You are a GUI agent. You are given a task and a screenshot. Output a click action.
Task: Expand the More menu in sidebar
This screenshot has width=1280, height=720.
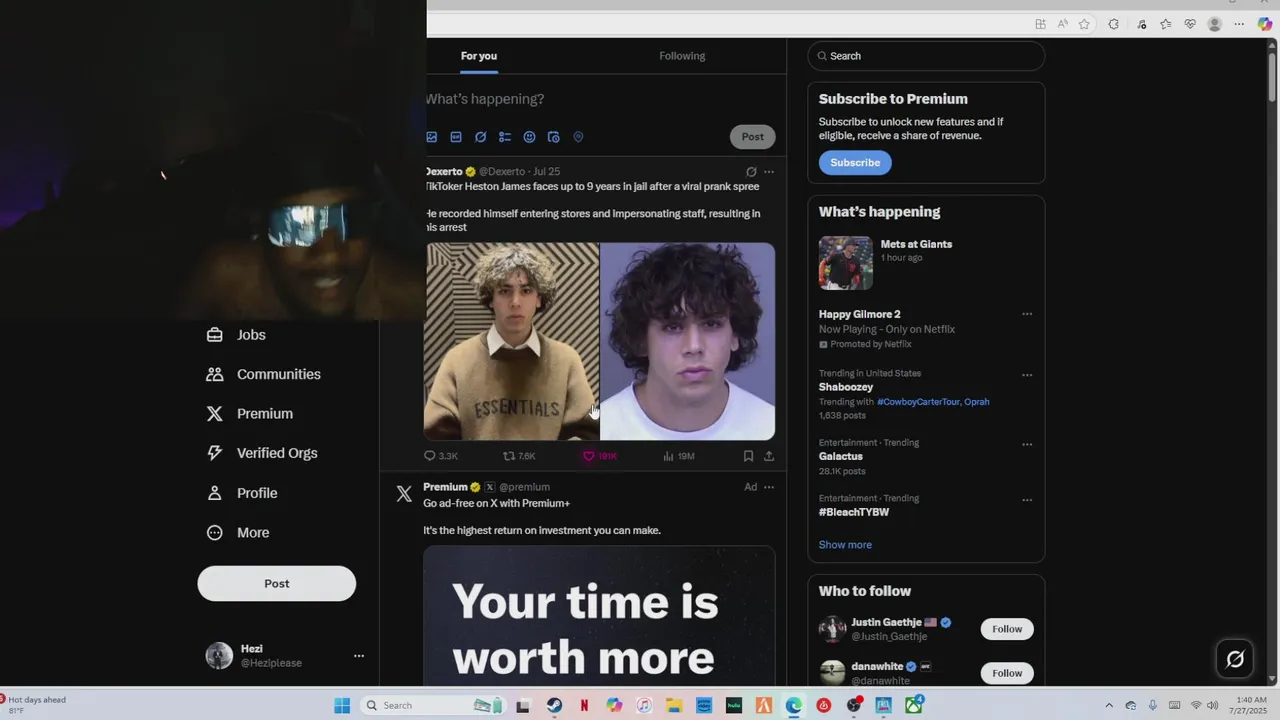[238, 533]
